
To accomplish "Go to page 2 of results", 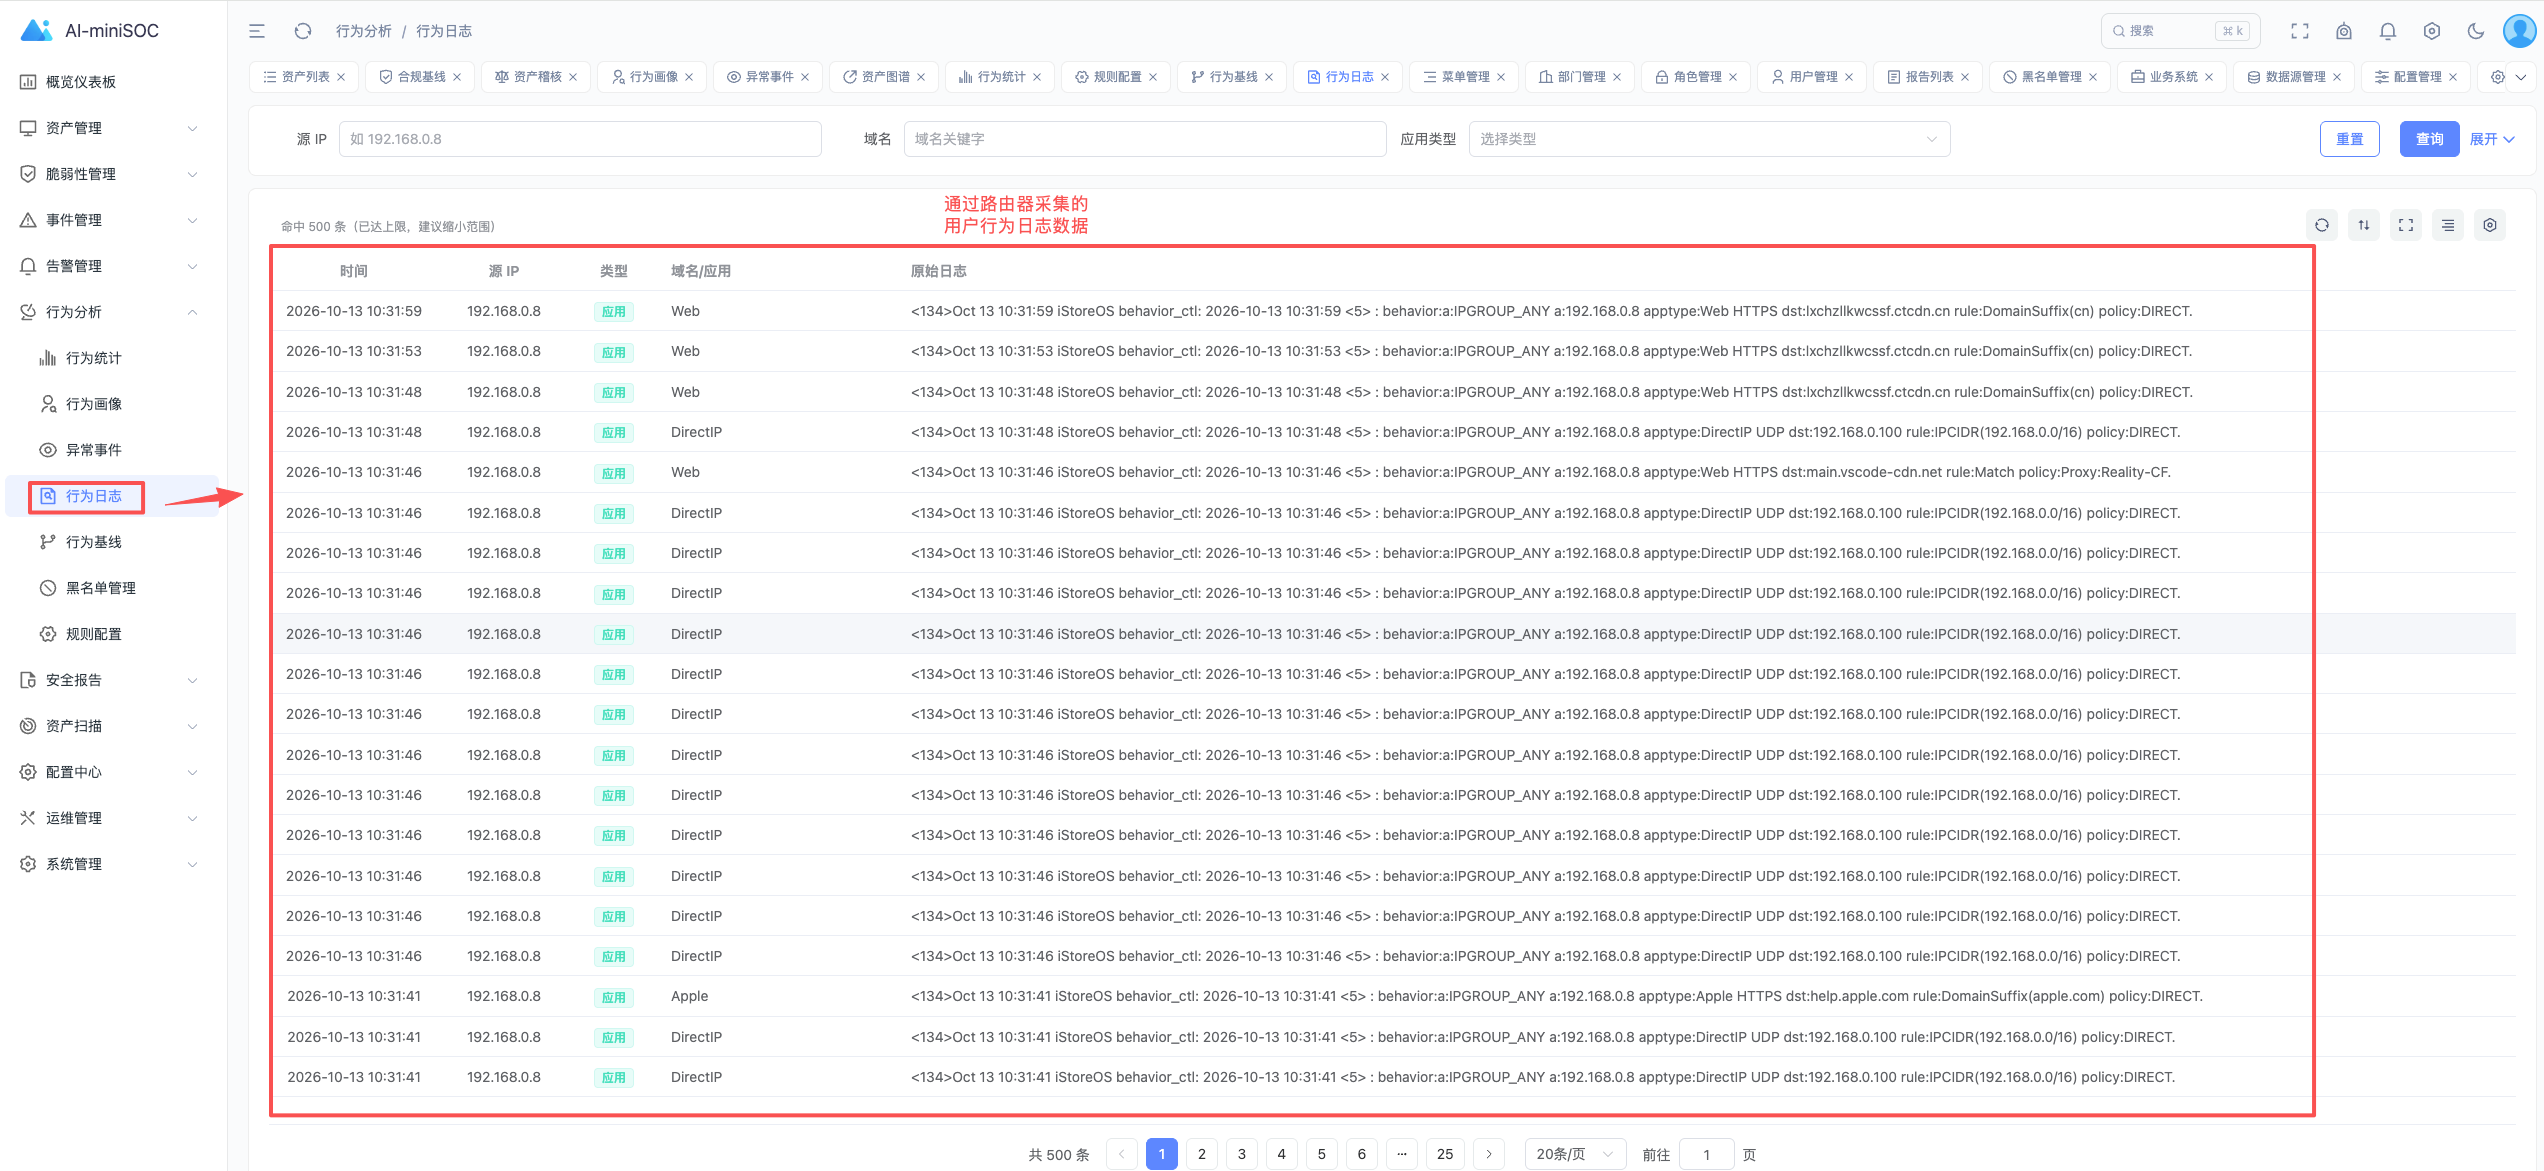I will (x=1202, y=1154).
